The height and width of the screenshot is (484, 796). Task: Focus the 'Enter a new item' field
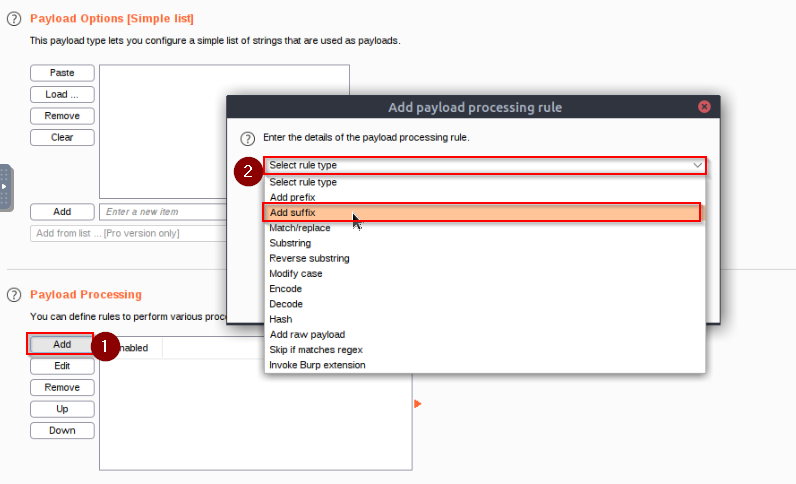163,212
